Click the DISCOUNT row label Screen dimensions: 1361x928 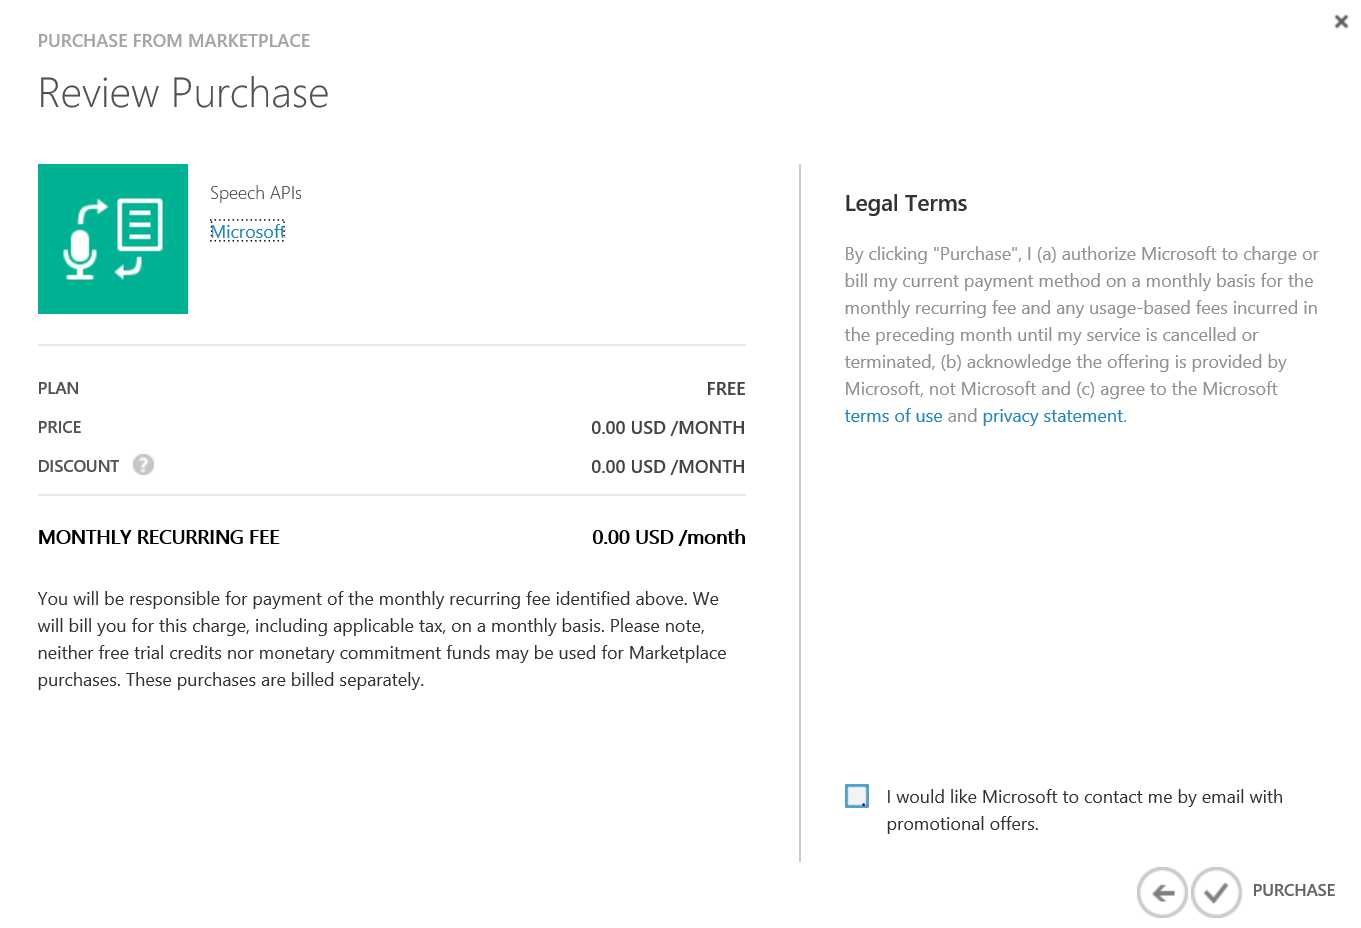(78, 466)
